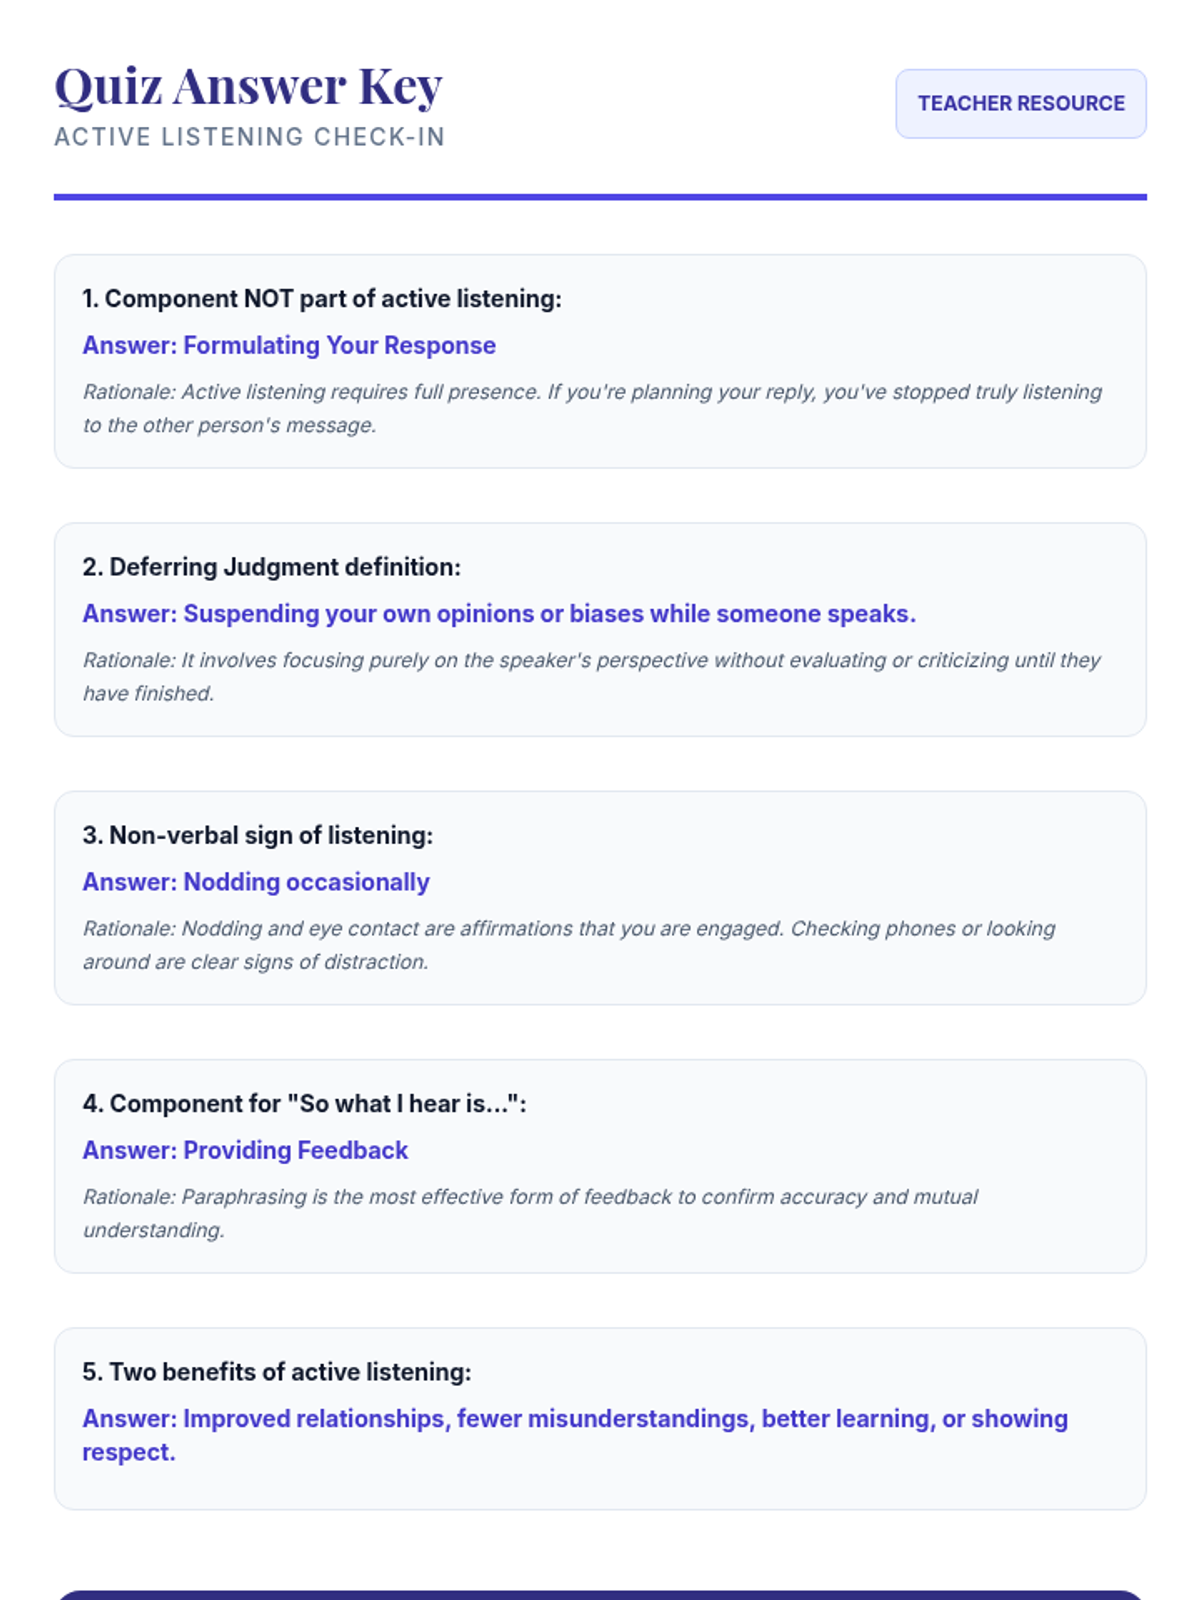The height and width of the screenshot is (1600, 1200).
Task: Click the Deferring Judgment definition heading
Action: [x=272, y=567]
